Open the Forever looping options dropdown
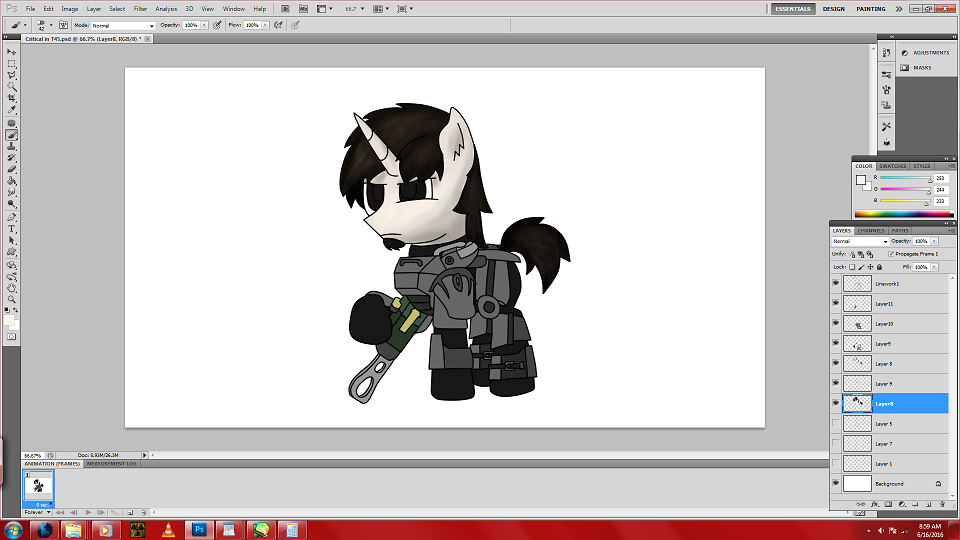 click(37, 512)
